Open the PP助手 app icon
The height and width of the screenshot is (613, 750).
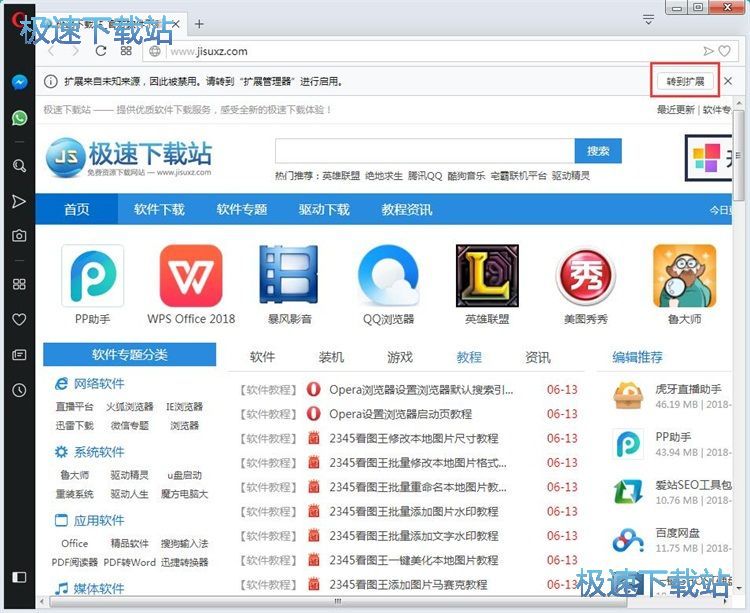pos(92,276)
